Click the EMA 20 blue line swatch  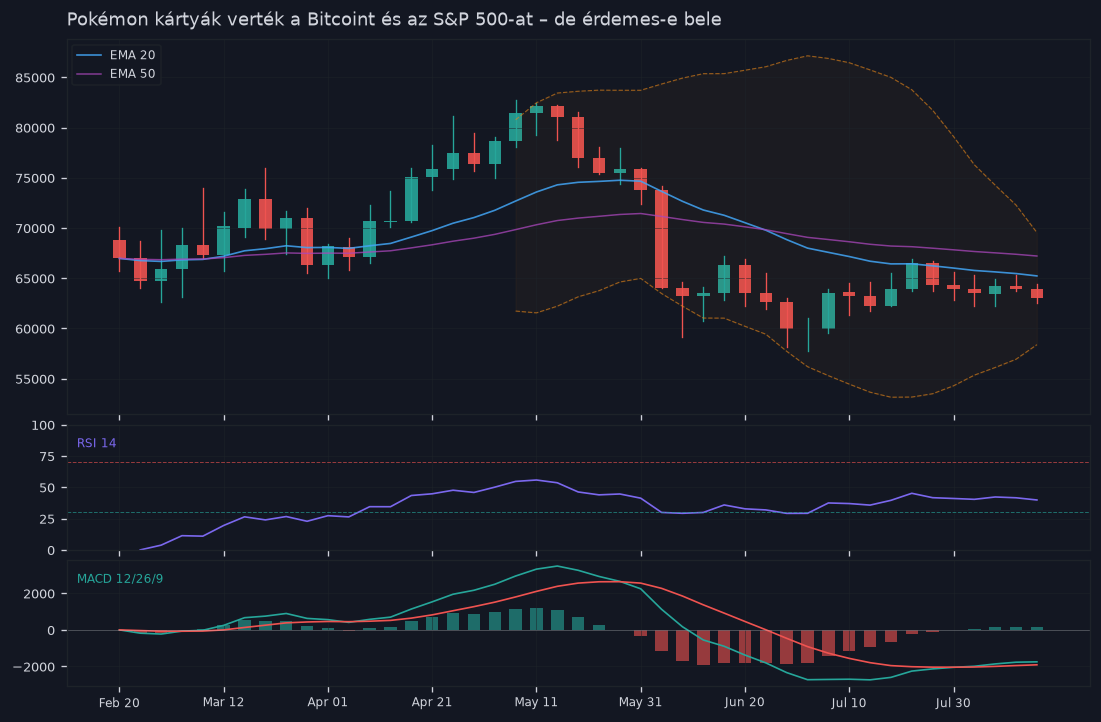(x=89, y=55)
